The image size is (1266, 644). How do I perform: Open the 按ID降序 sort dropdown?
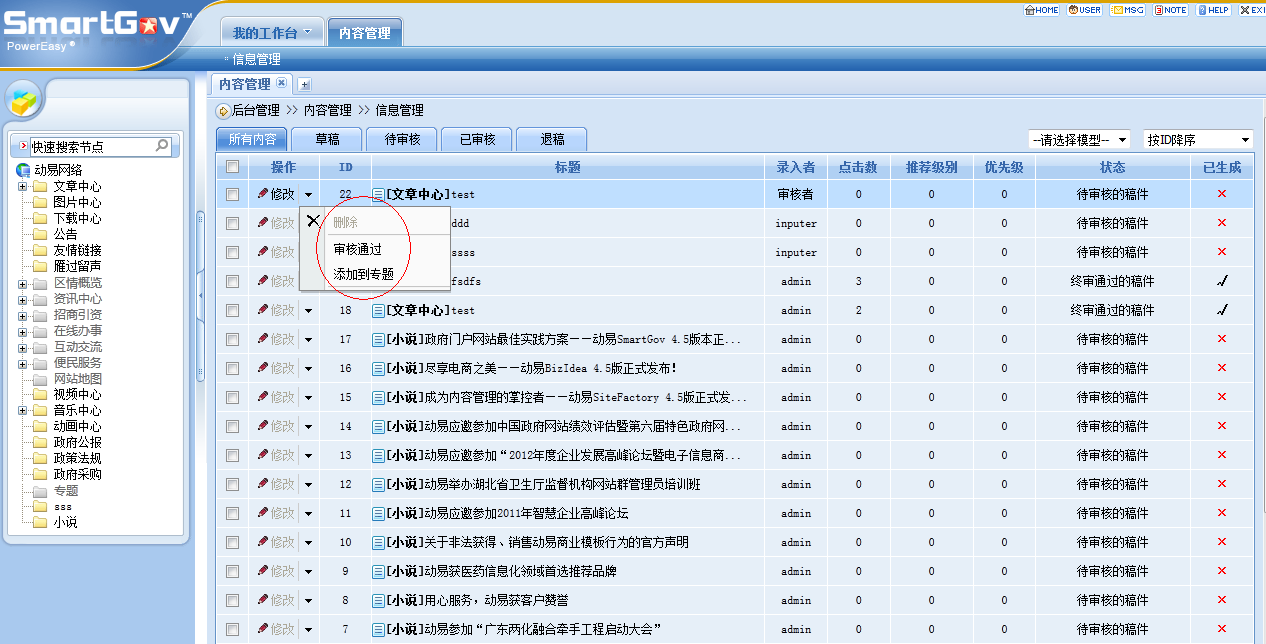[x=1198, y=140]
